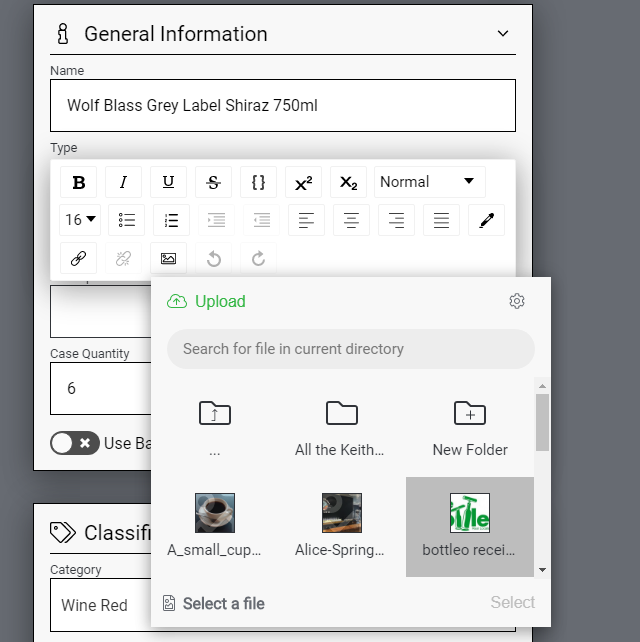Click the insert link icon
Image resolution: width=640 pixels, height=642 pixels.
(79, 258)
